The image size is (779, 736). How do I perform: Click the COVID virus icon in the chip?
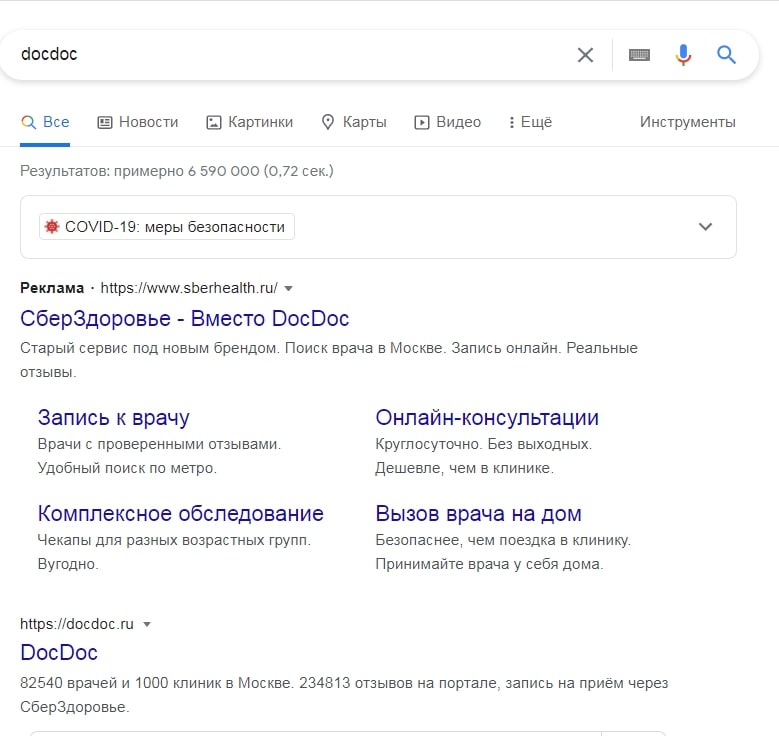pyautogui.click(x=52, y=227)
